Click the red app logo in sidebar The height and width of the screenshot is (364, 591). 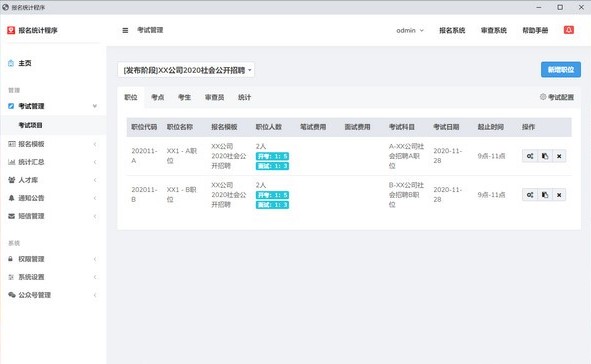(x=11, y=30)
